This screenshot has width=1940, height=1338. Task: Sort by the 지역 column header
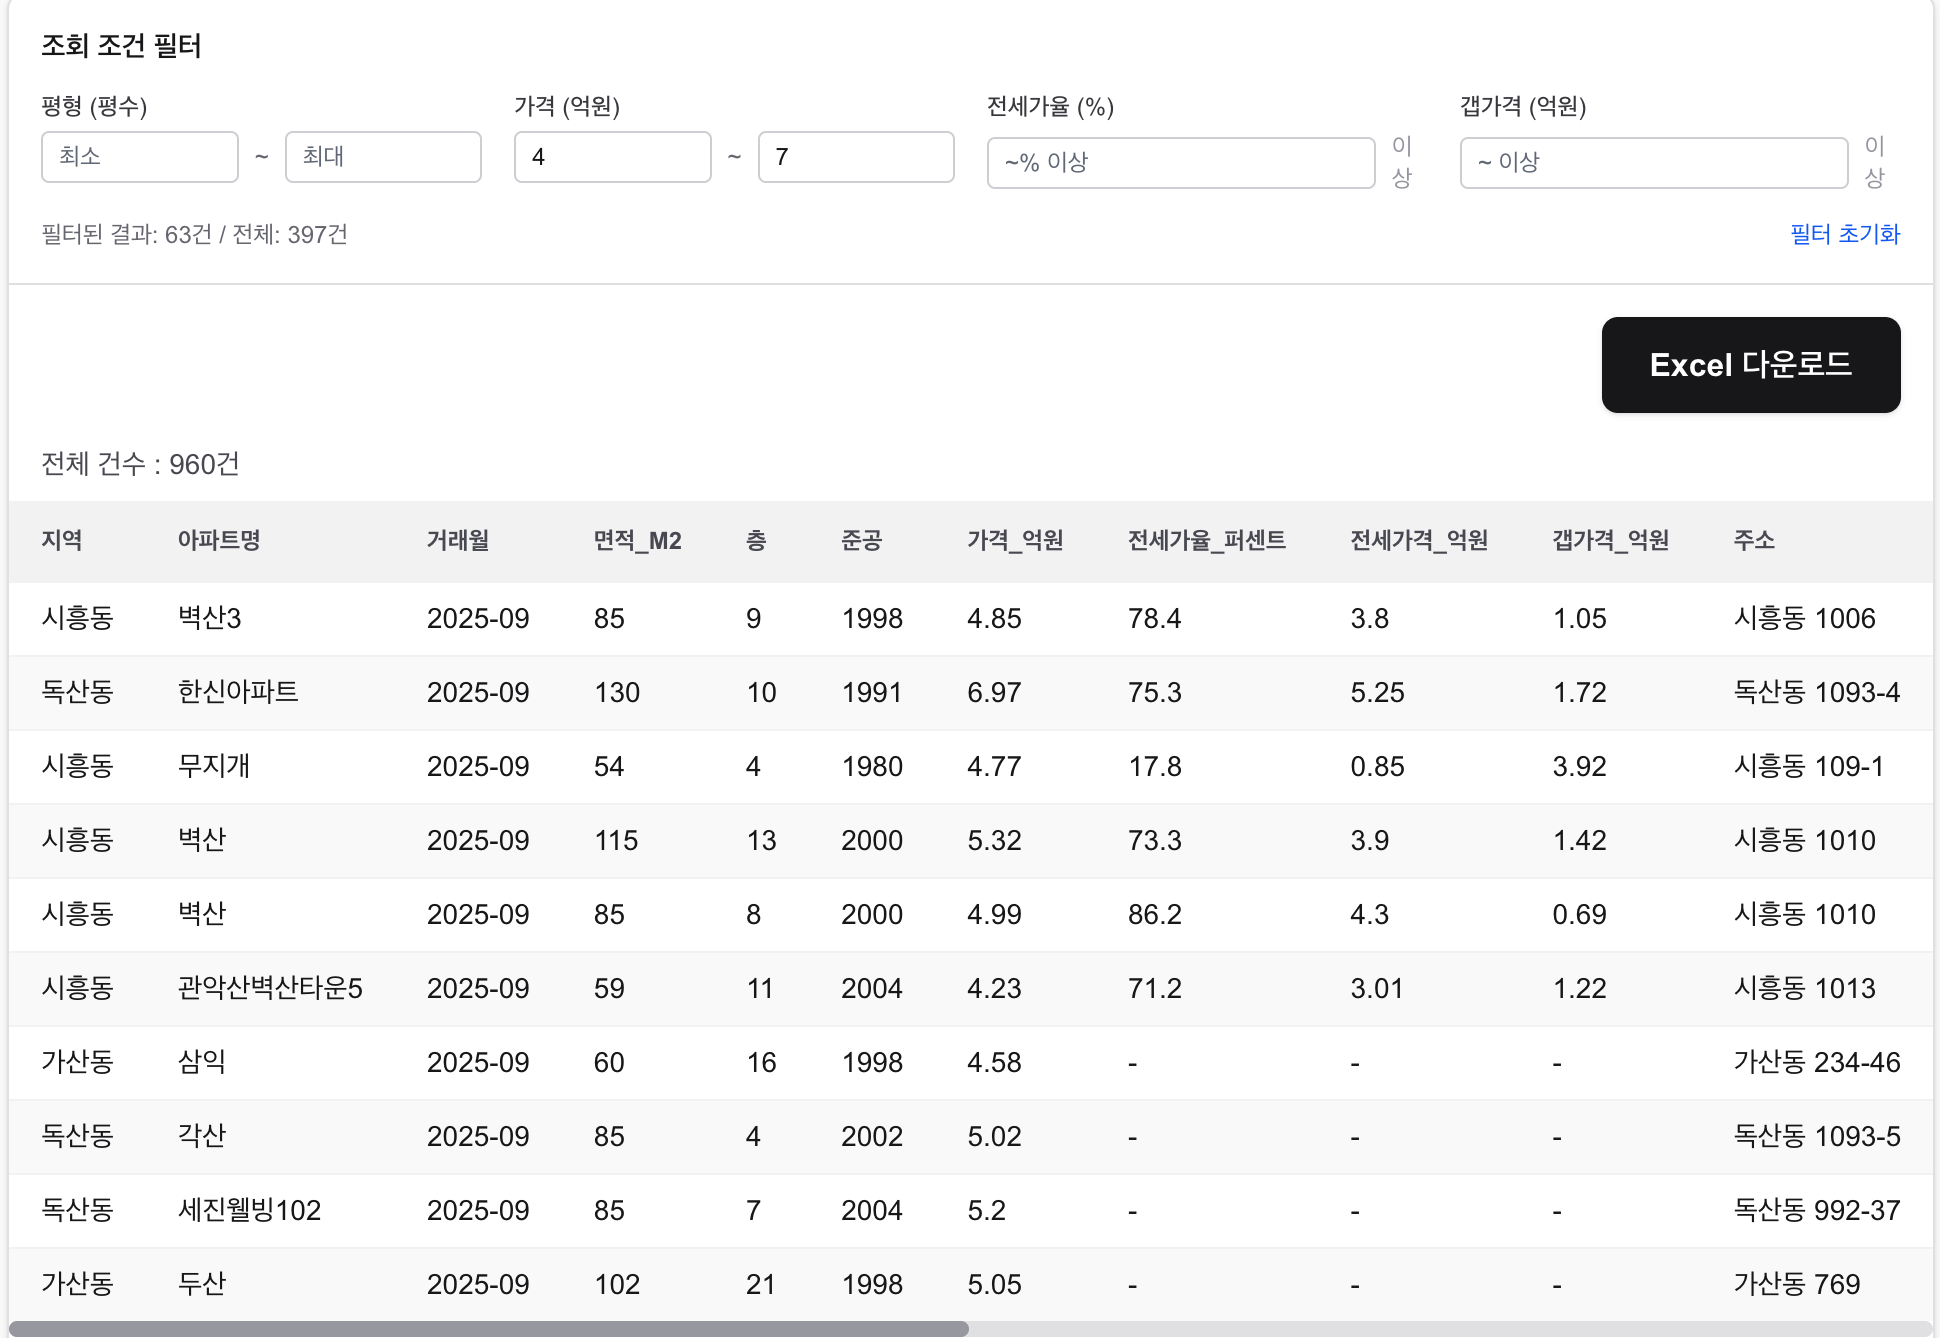pos(62,541)
